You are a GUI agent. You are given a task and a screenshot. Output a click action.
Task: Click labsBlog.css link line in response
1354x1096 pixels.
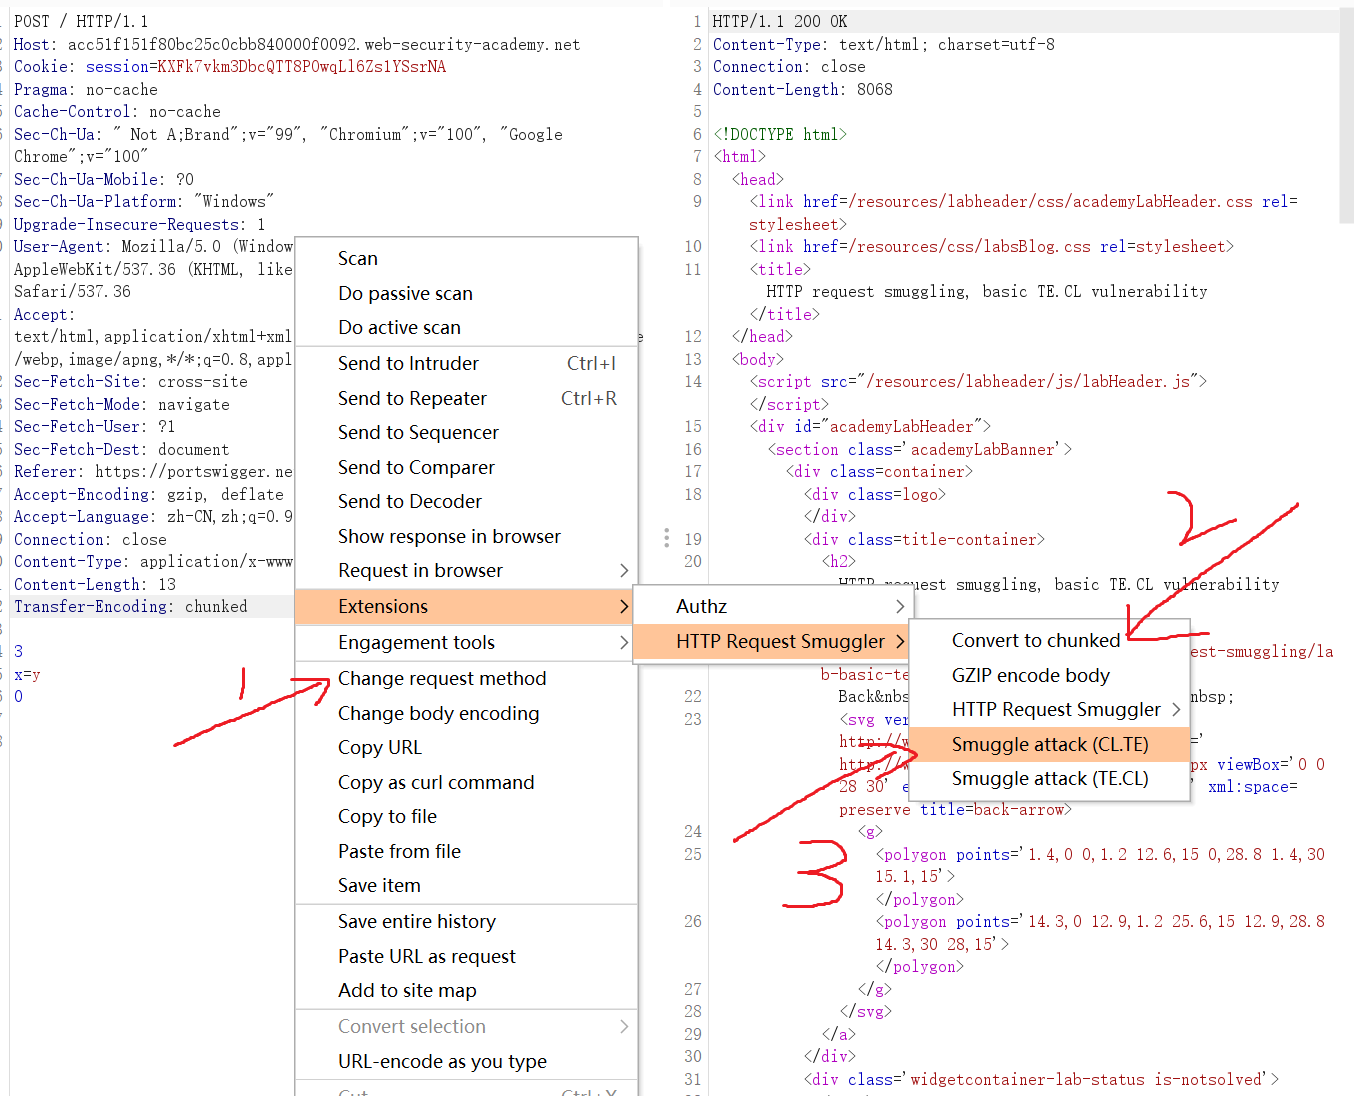point(992,246)
